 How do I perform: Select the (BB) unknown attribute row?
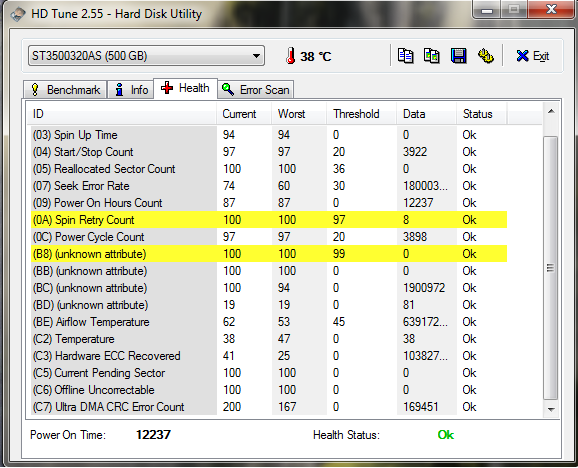pyautogui.click(x=269, y=271)
